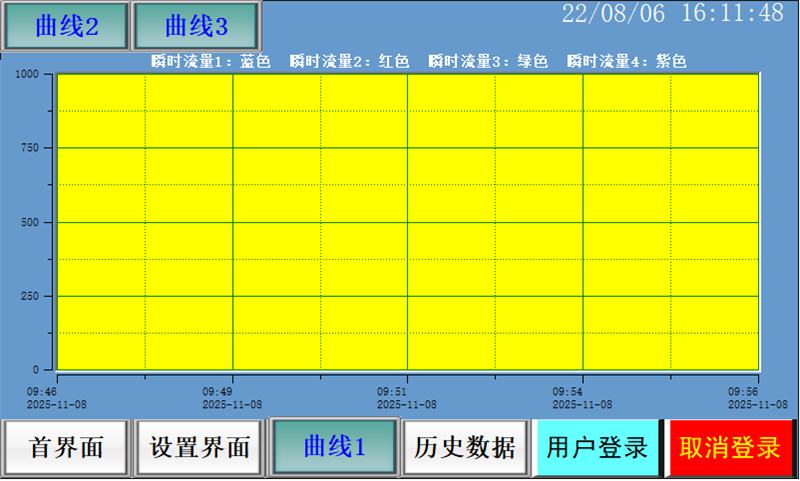Click the 瞬时流量3:绿色 legend label
The width and height of the screenshot is (800, 481).
488,61
